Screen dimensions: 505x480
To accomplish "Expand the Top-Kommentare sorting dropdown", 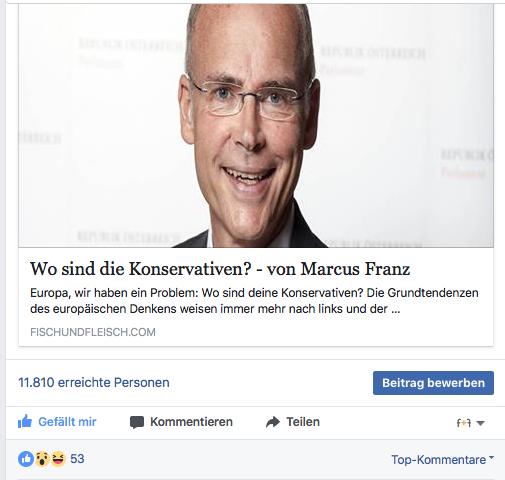I will pos(443,460).
